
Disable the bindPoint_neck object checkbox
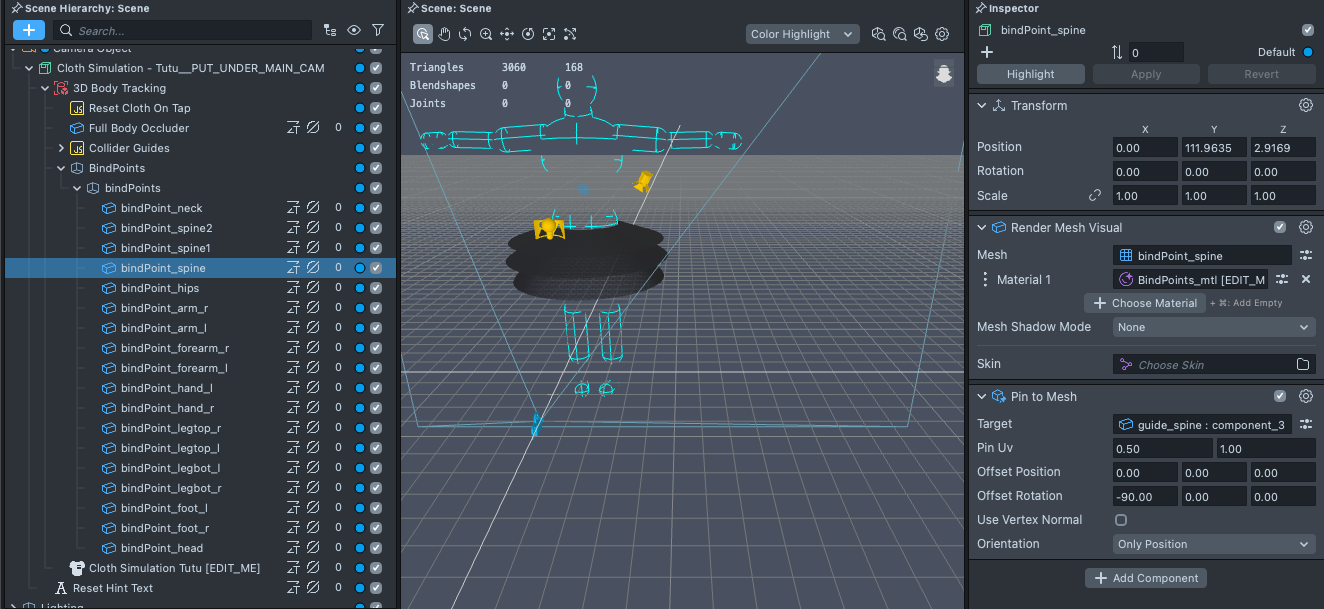click(x=376, y=208)
